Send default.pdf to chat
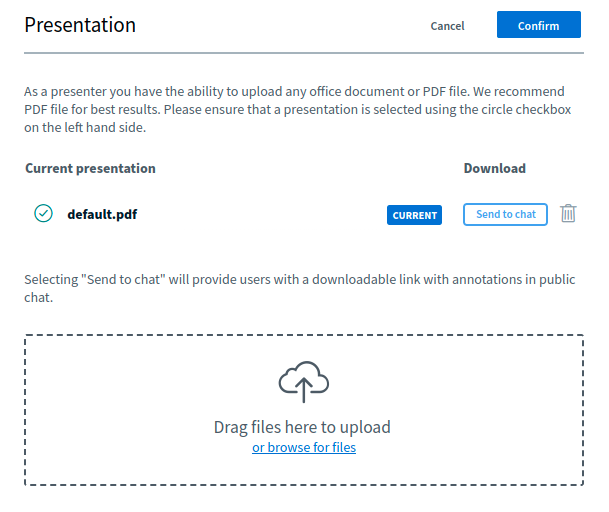This screenshot has height=512, width=609. tap(505, 214)
